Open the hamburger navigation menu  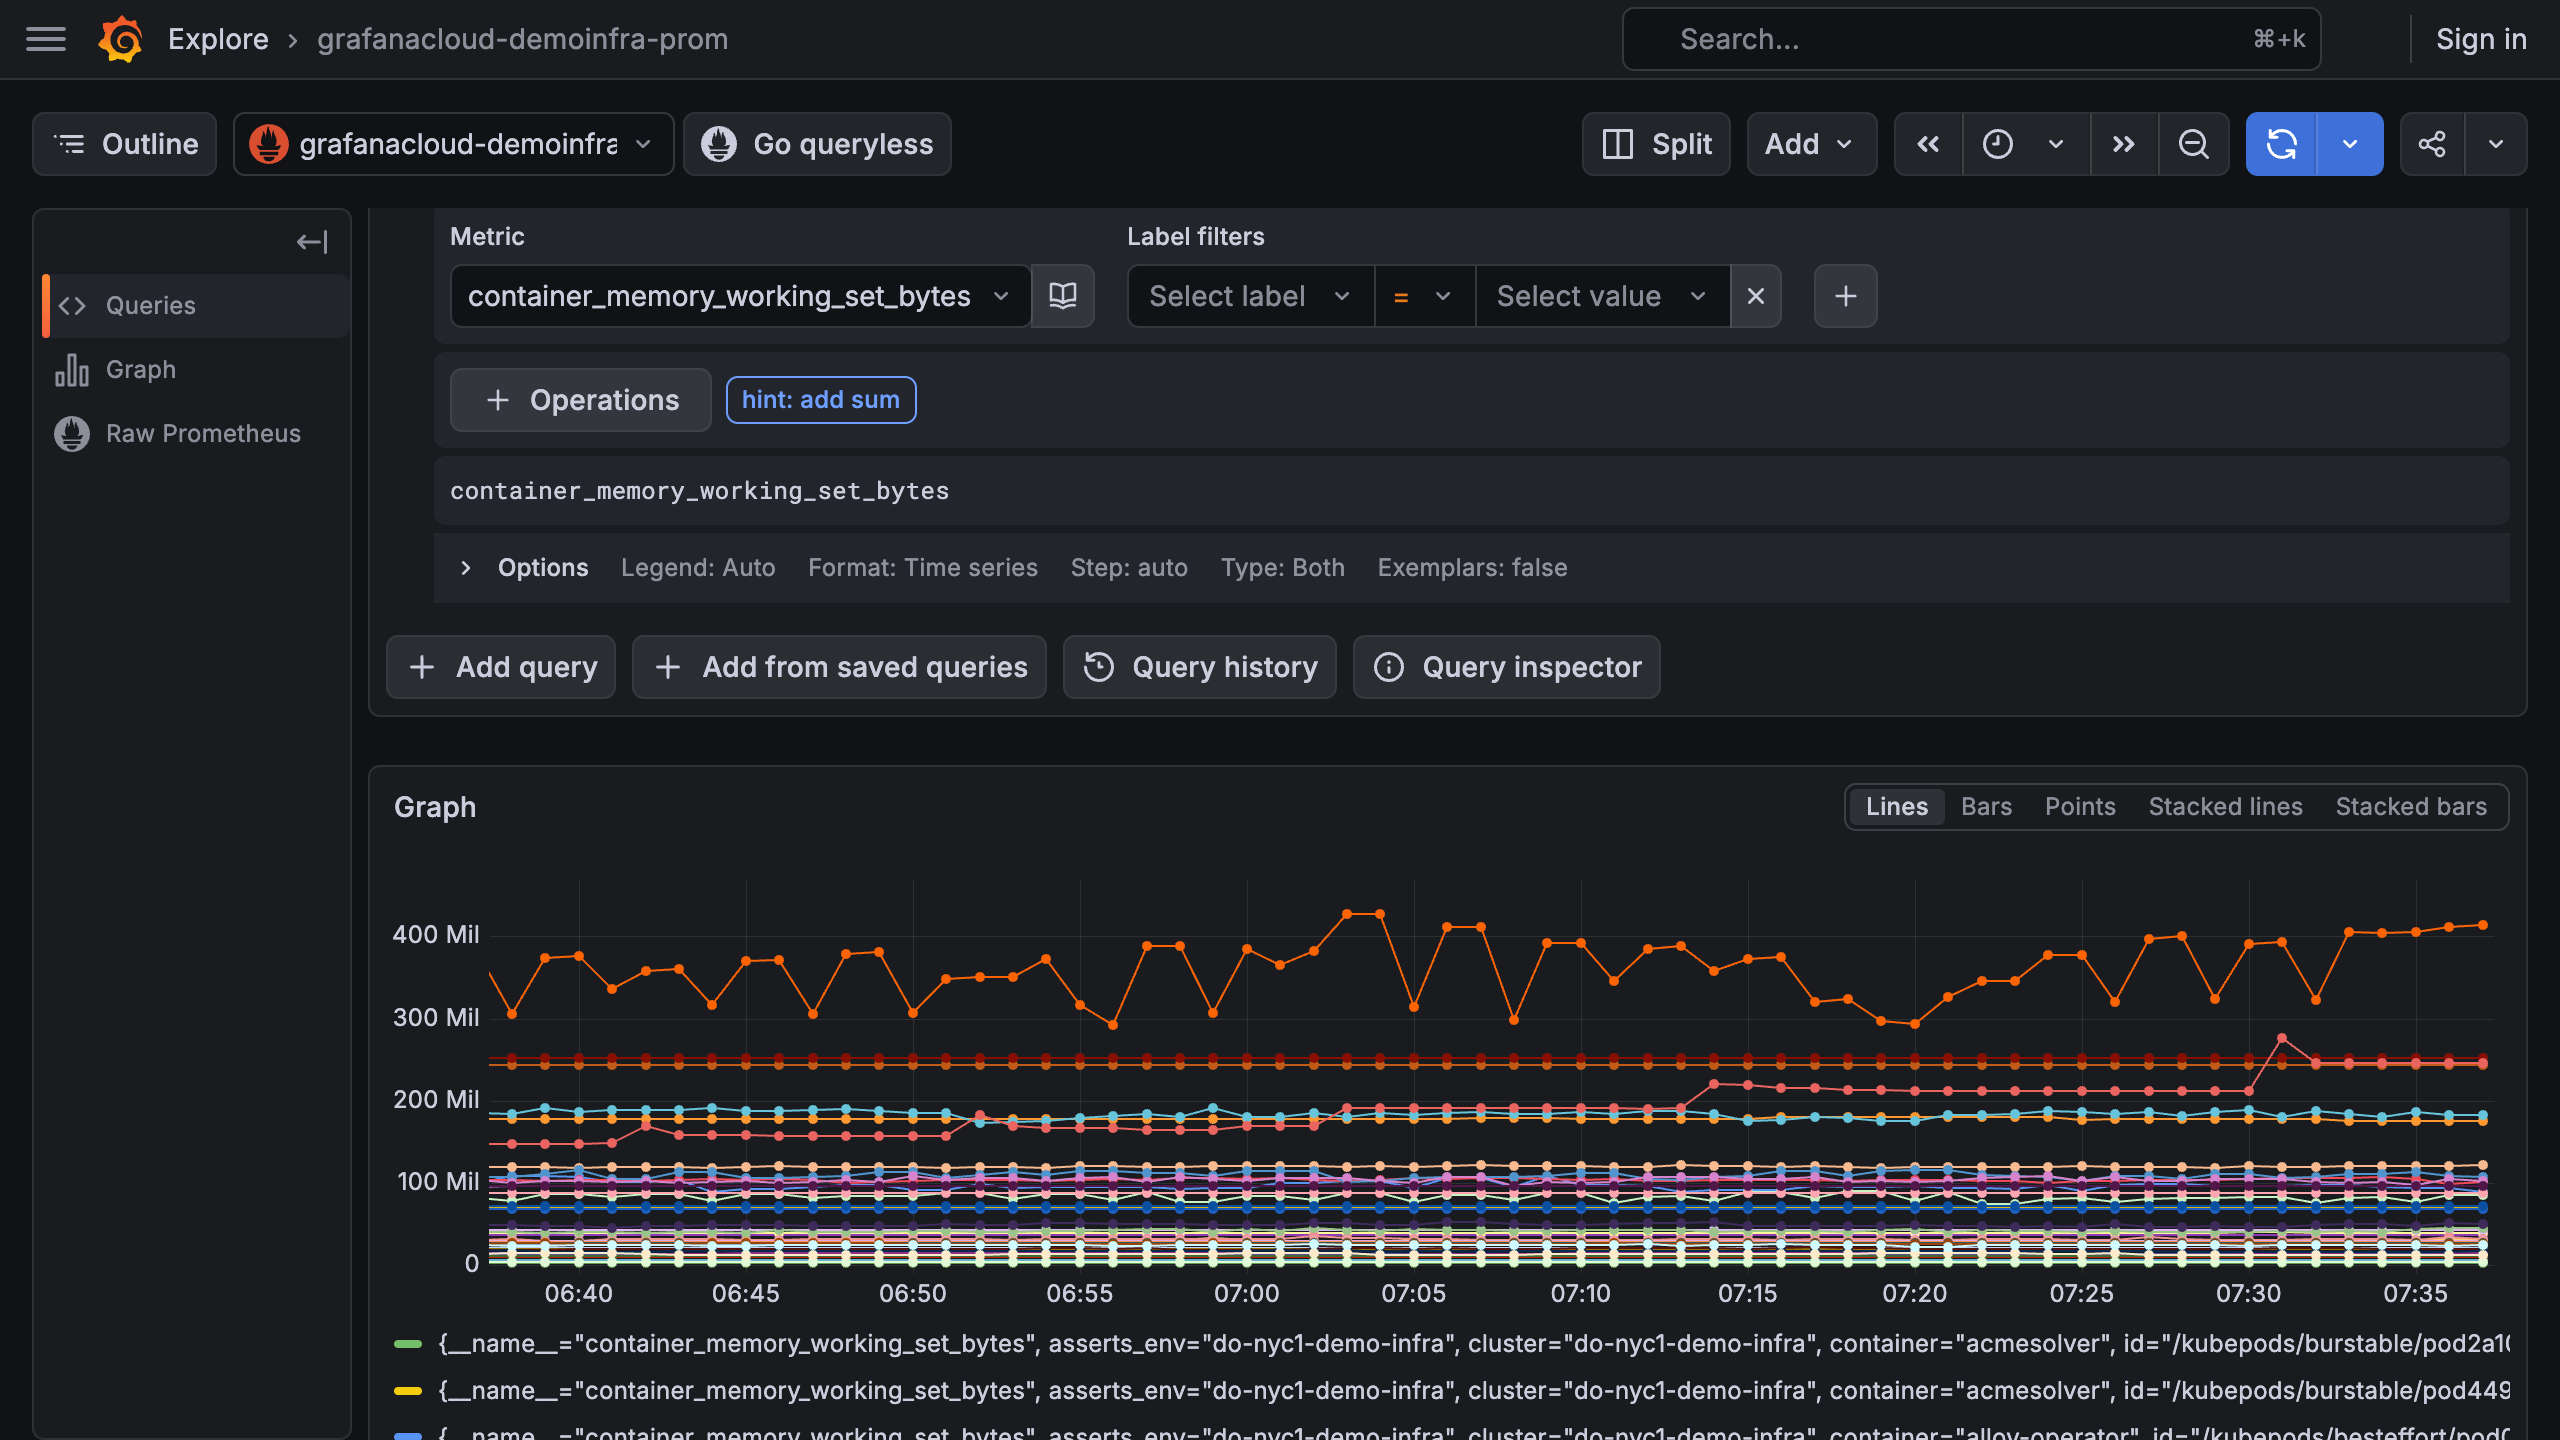click(x=46, y=39)
